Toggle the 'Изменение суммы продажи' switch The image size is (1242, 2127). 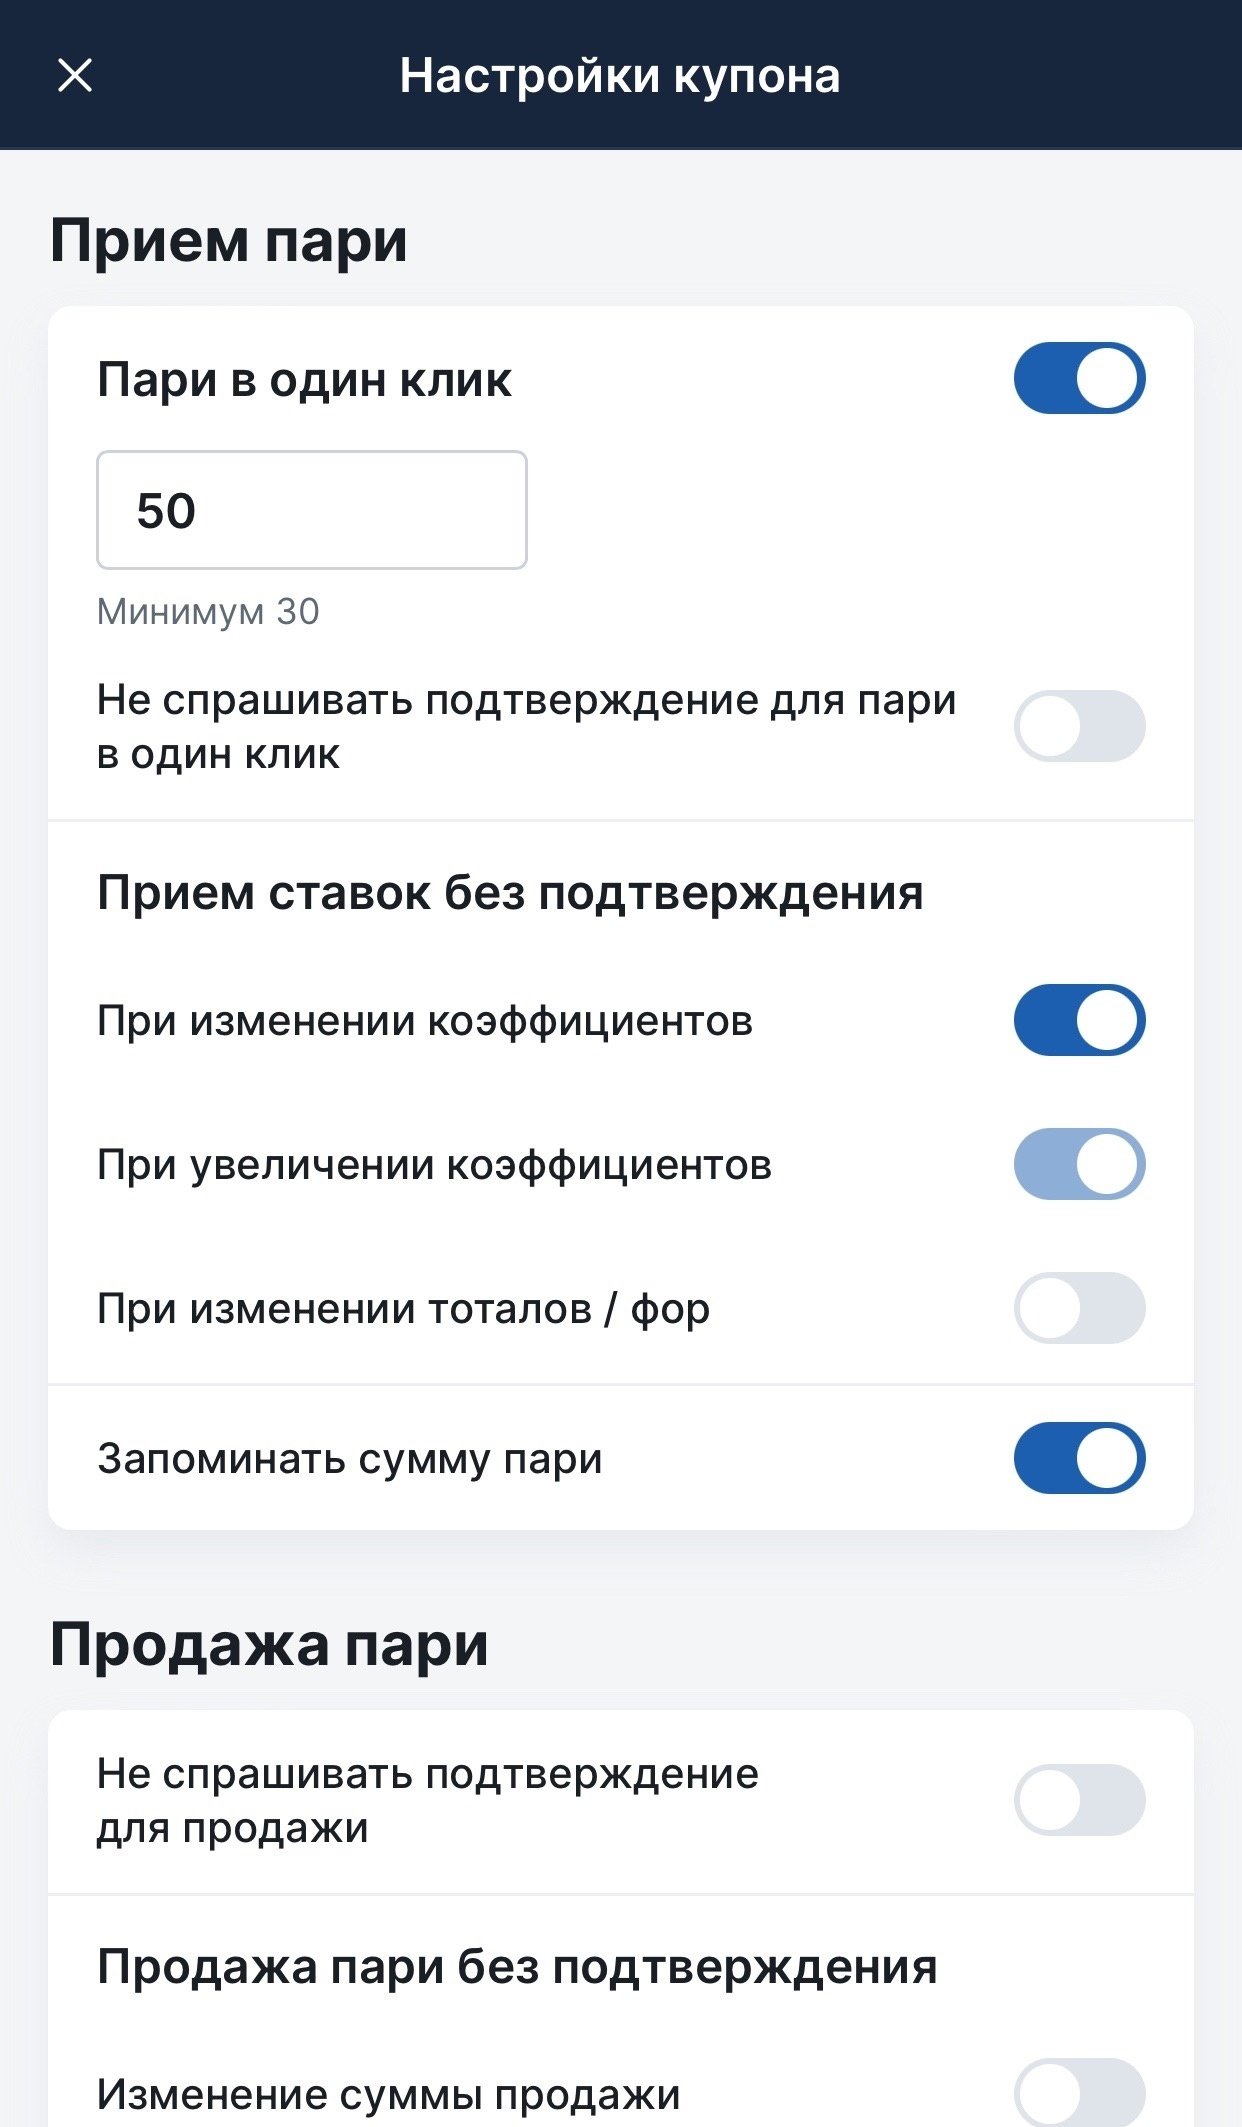click(x=1079, y=2093)
